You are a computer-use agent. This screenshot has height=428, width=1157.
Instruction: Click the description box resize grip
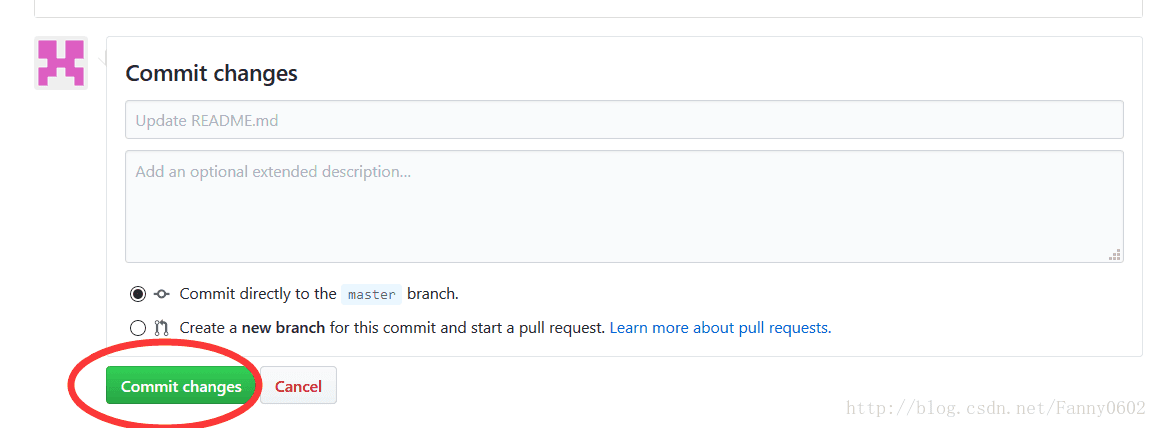(x=1115, y=254)
